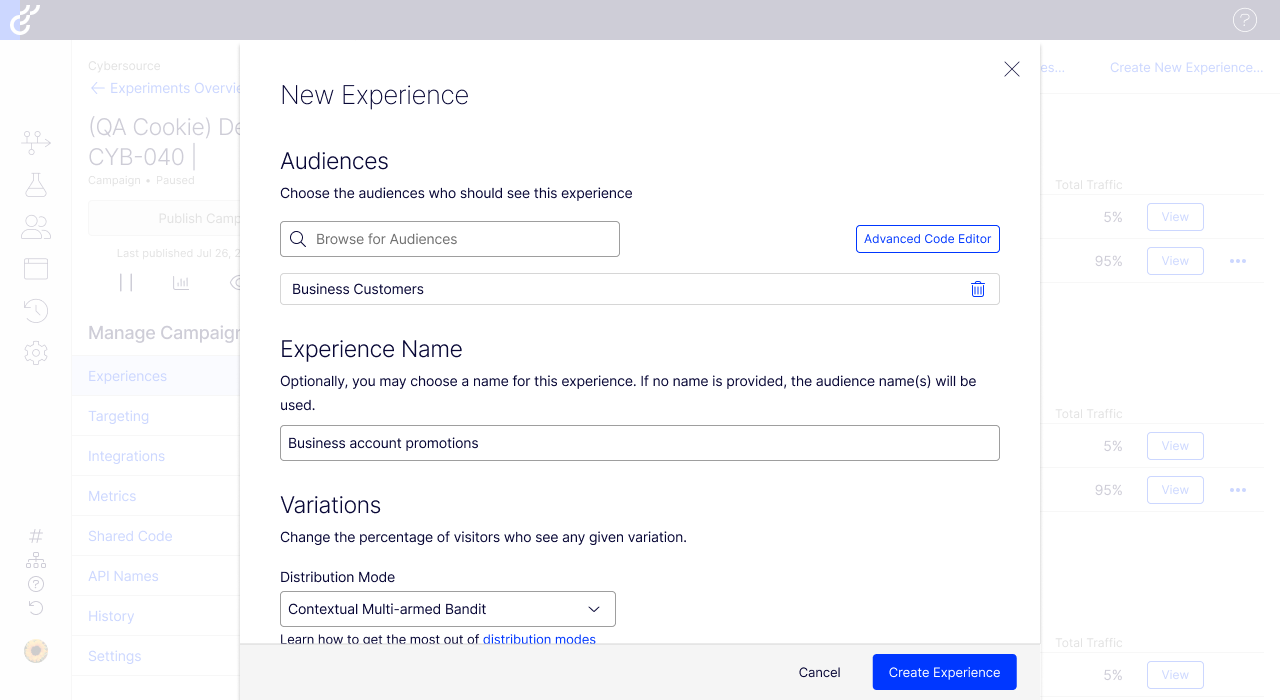Delete the Business Customers audience with trash icon

(977, 289)
